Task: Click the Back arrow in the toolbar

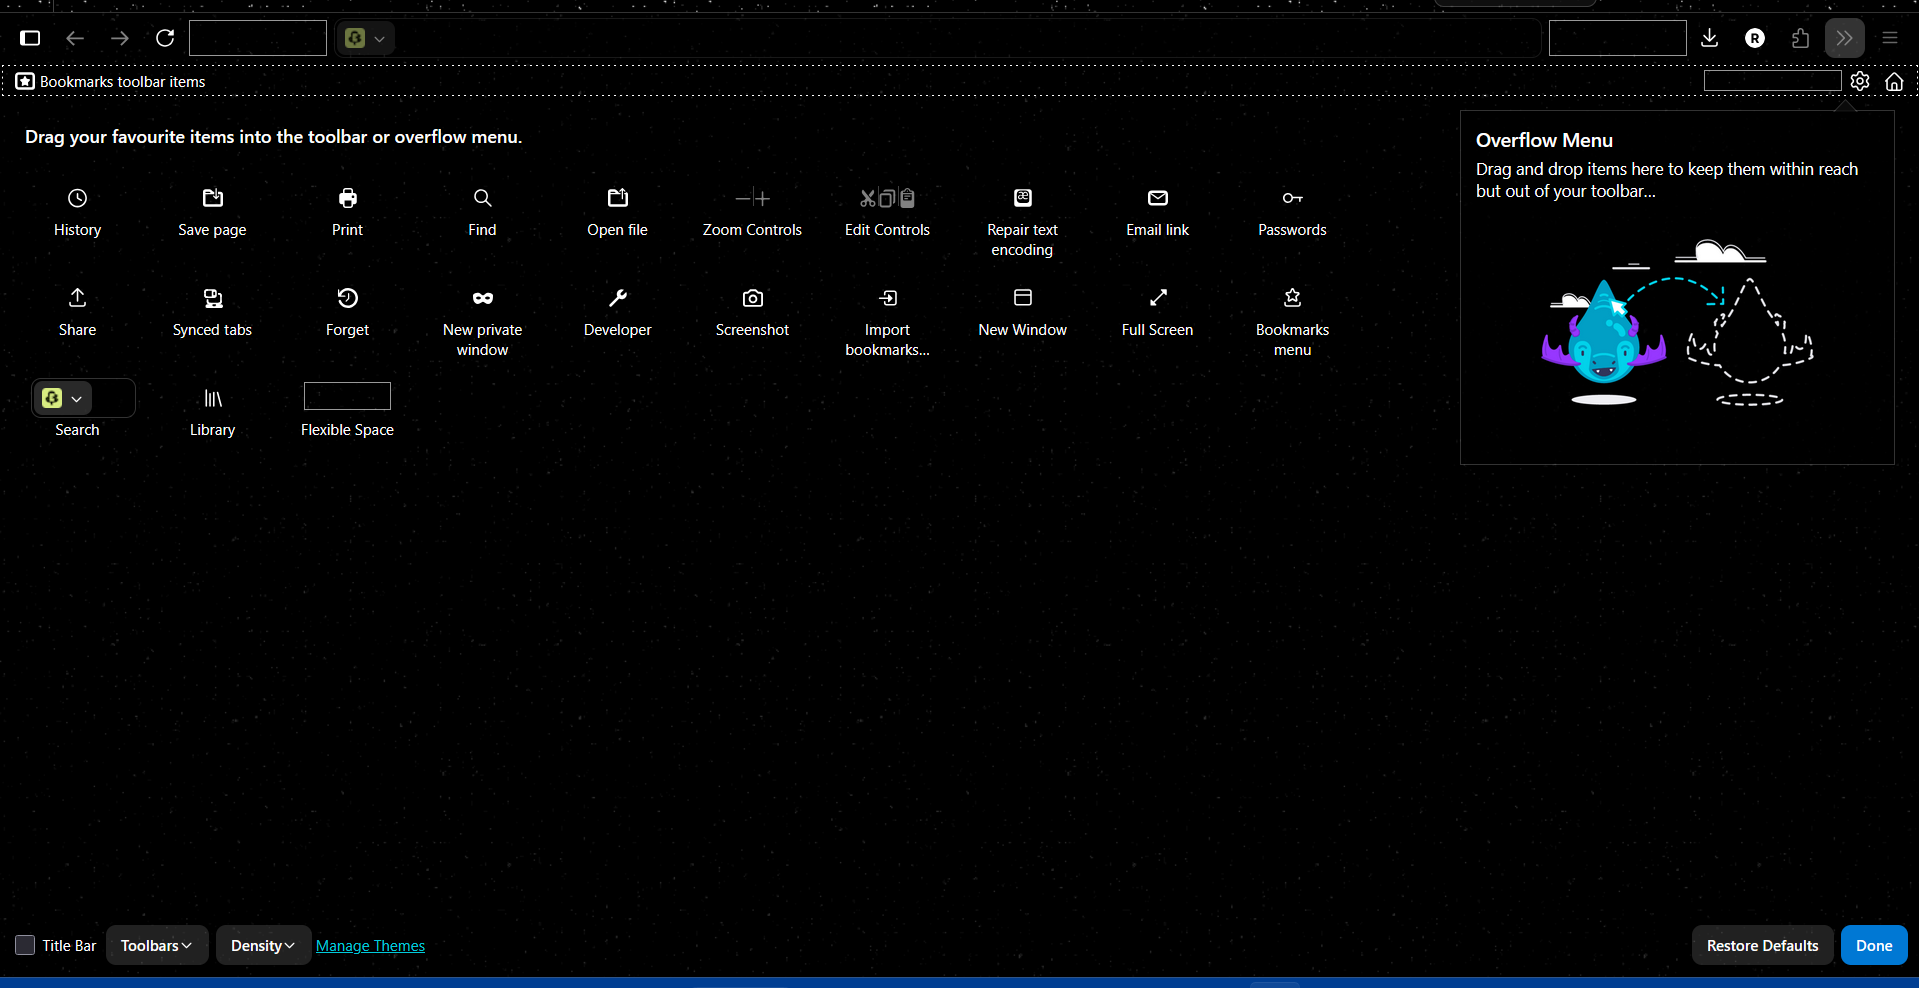Action: 75,38
